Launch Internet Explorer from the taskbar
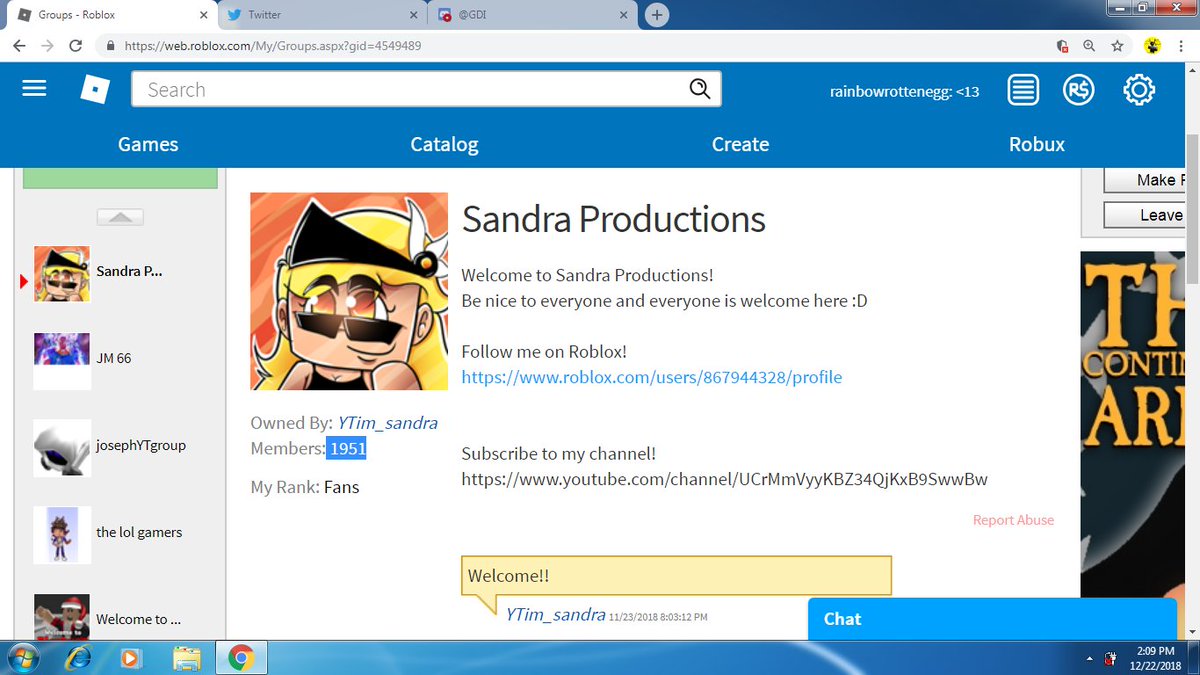The width and height of the screenshot is (1200, 675). [x=78, y=658]
